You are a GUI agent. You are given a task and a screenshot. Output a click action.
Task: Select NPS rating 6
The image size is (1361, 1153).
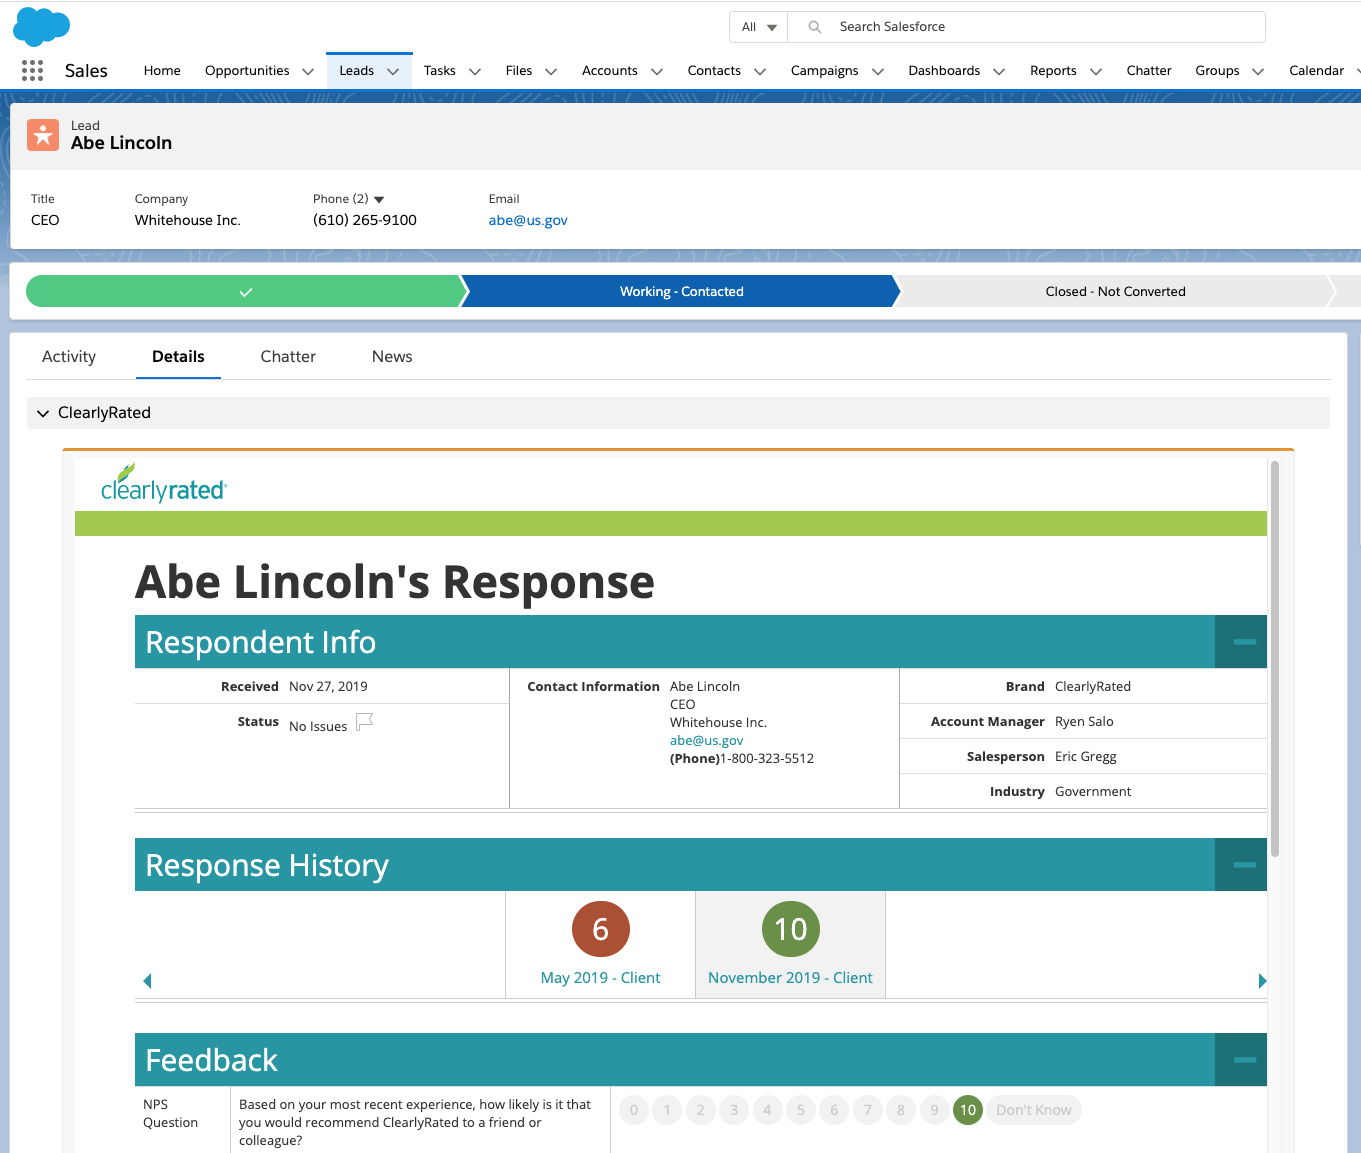coord(834,1110)
